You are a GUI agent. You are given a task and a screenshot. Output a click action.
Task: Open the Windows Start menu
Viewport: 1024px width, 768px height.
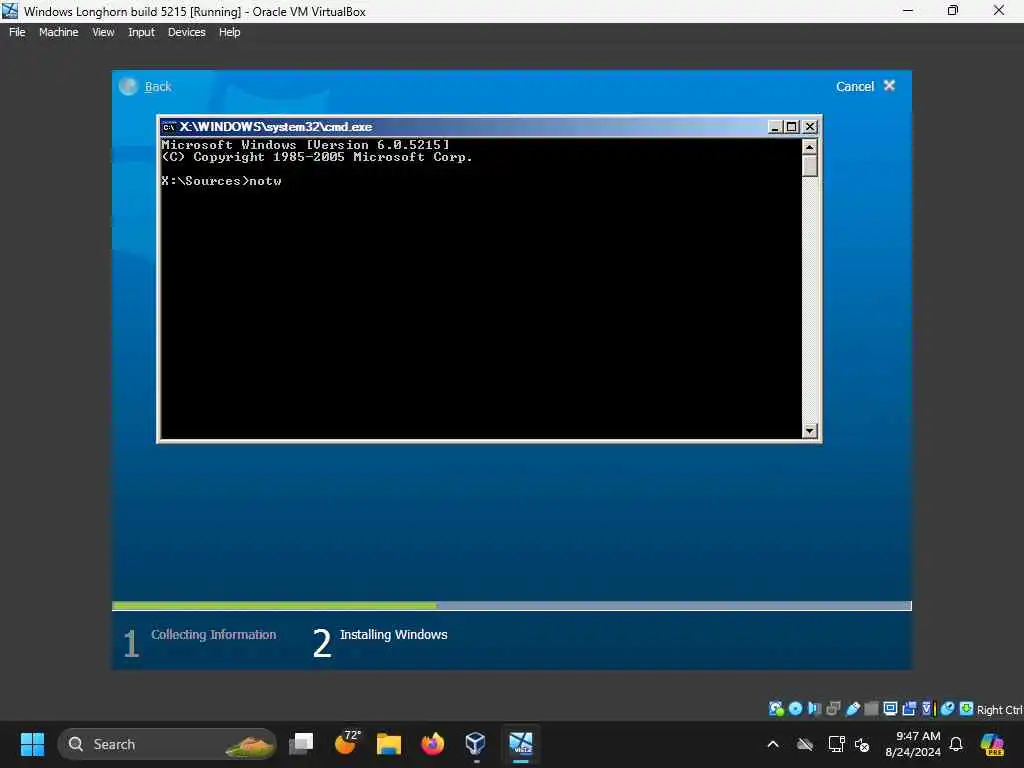(32, 744)
